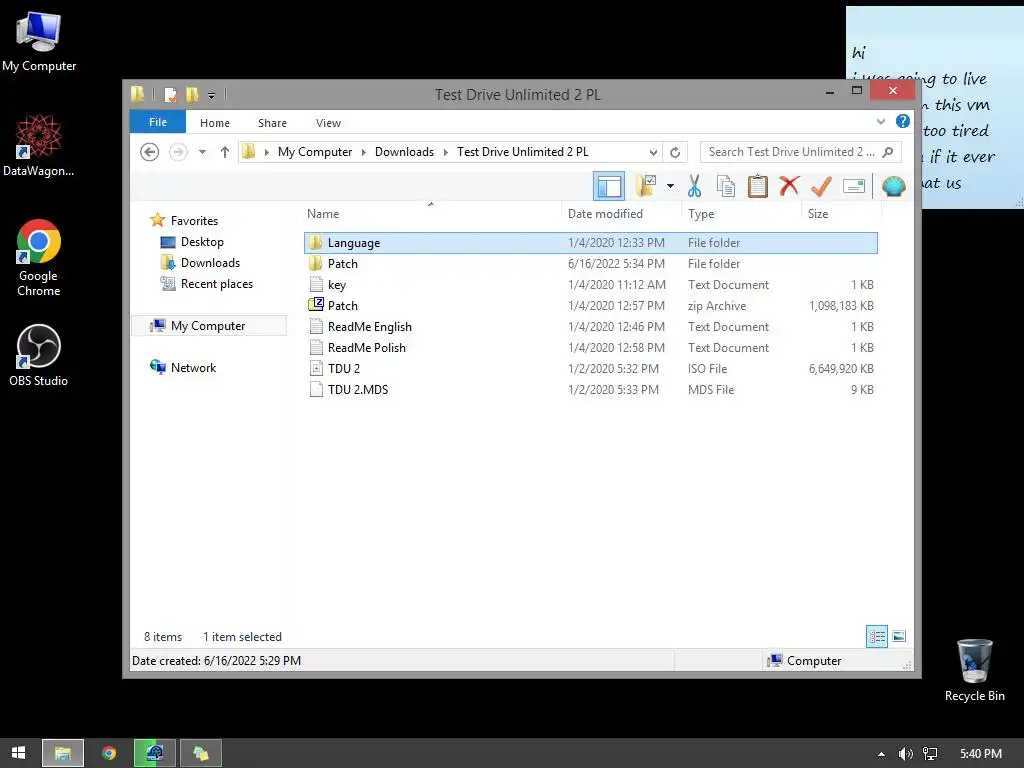This screenshot has height=768, width=1024.
Task: Select My Computer in the navigation pane
Action: tap(209, 325)
